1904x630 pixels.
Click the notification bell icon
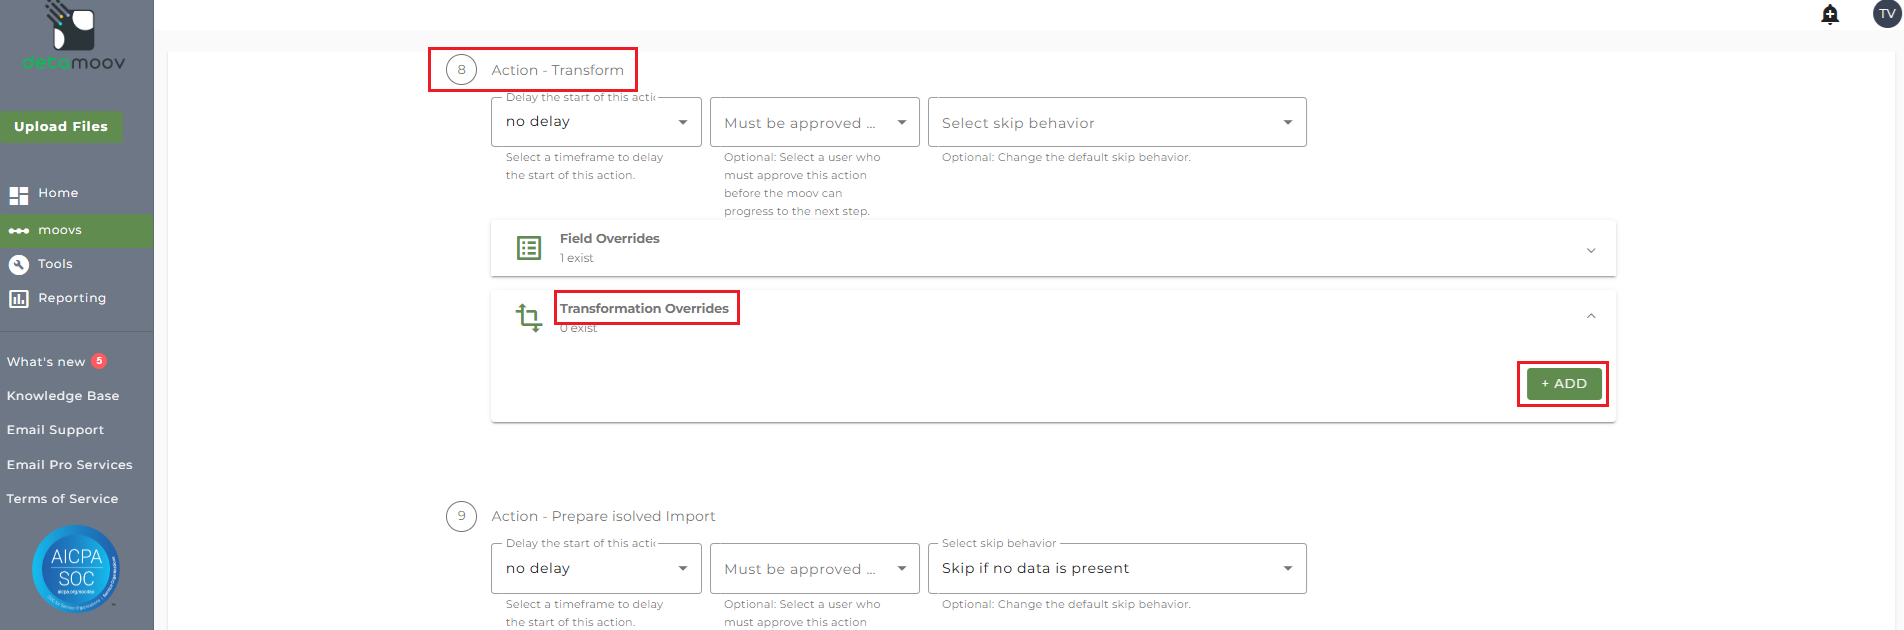(x=1830, y=14)
